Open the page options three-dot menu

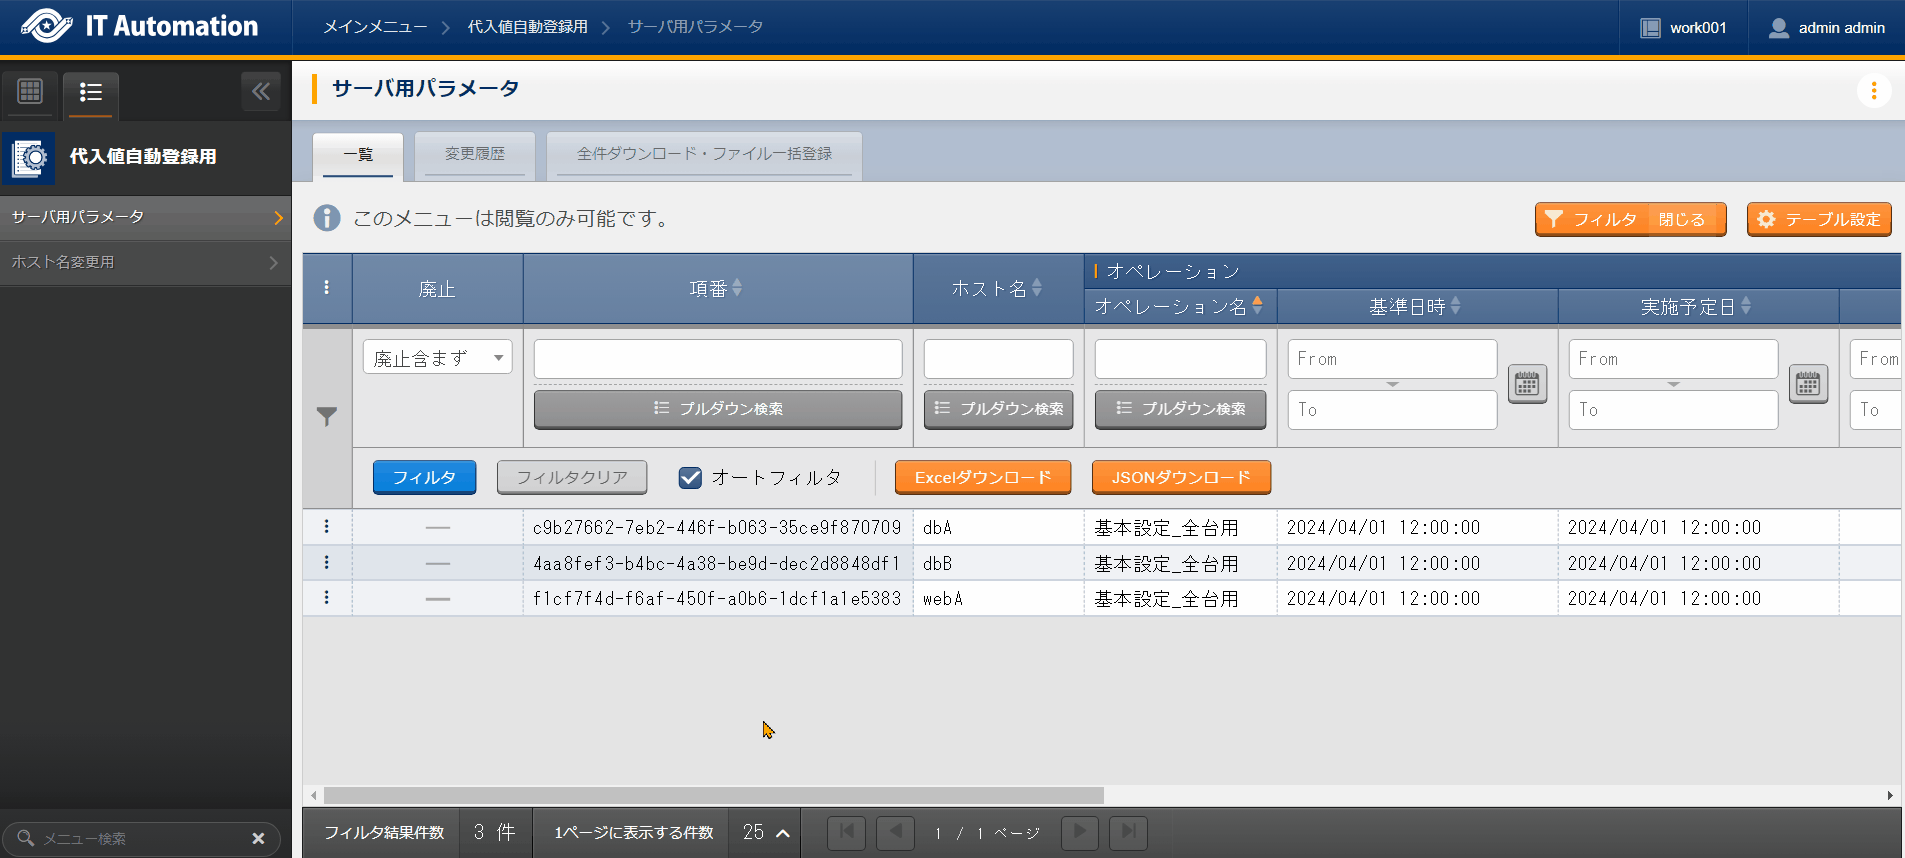pyautogui.click(x=1873, y=91)
